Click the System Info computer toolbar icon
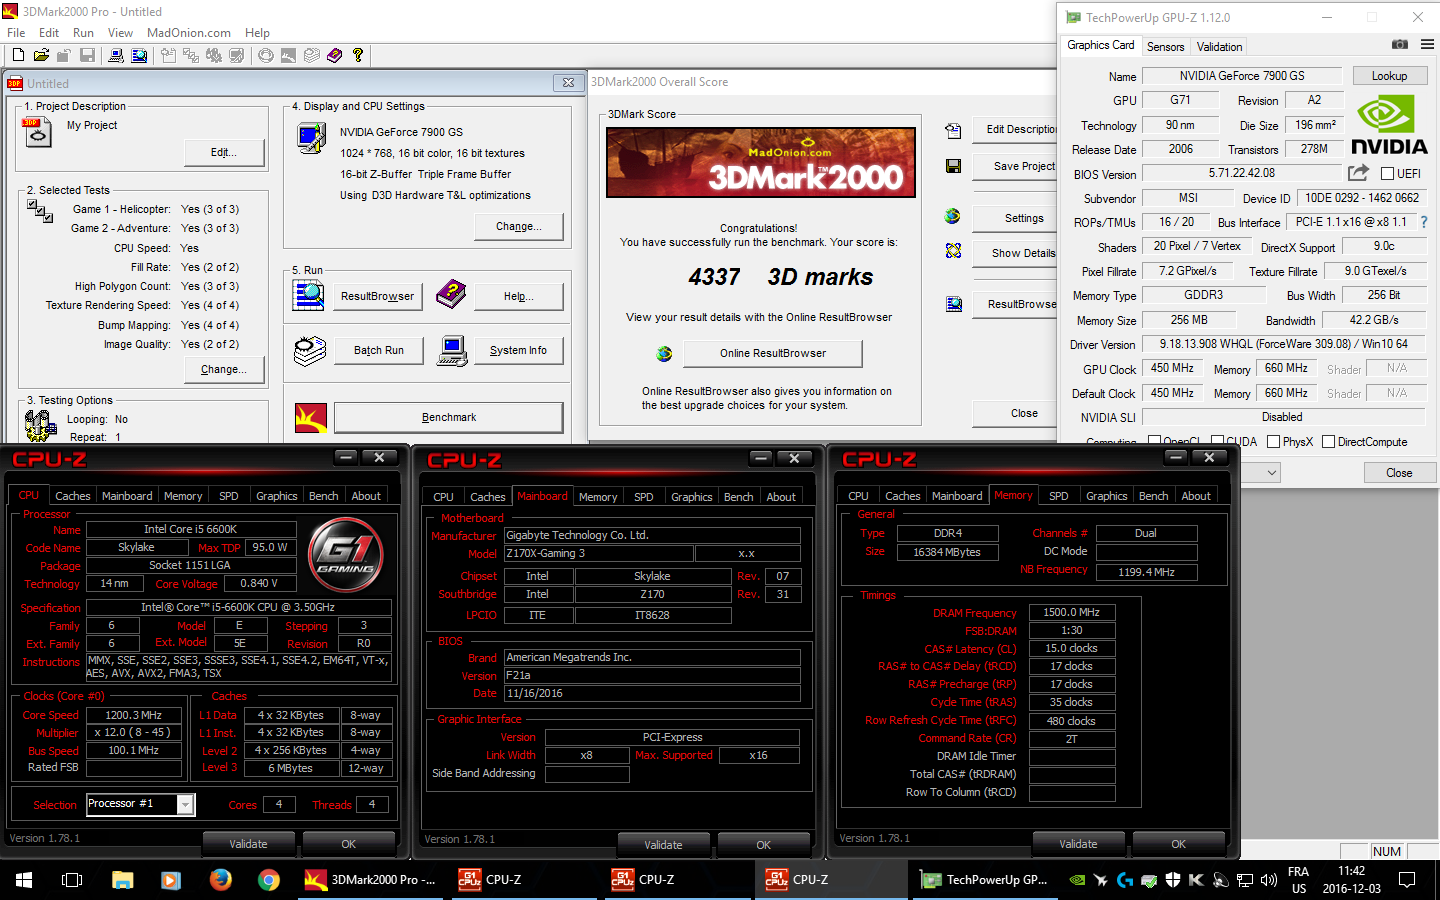 (116, 56)
